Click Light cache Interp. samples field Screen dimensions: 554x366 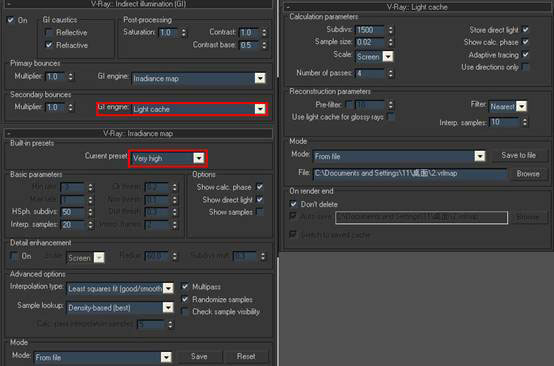[x=504, y=122]
